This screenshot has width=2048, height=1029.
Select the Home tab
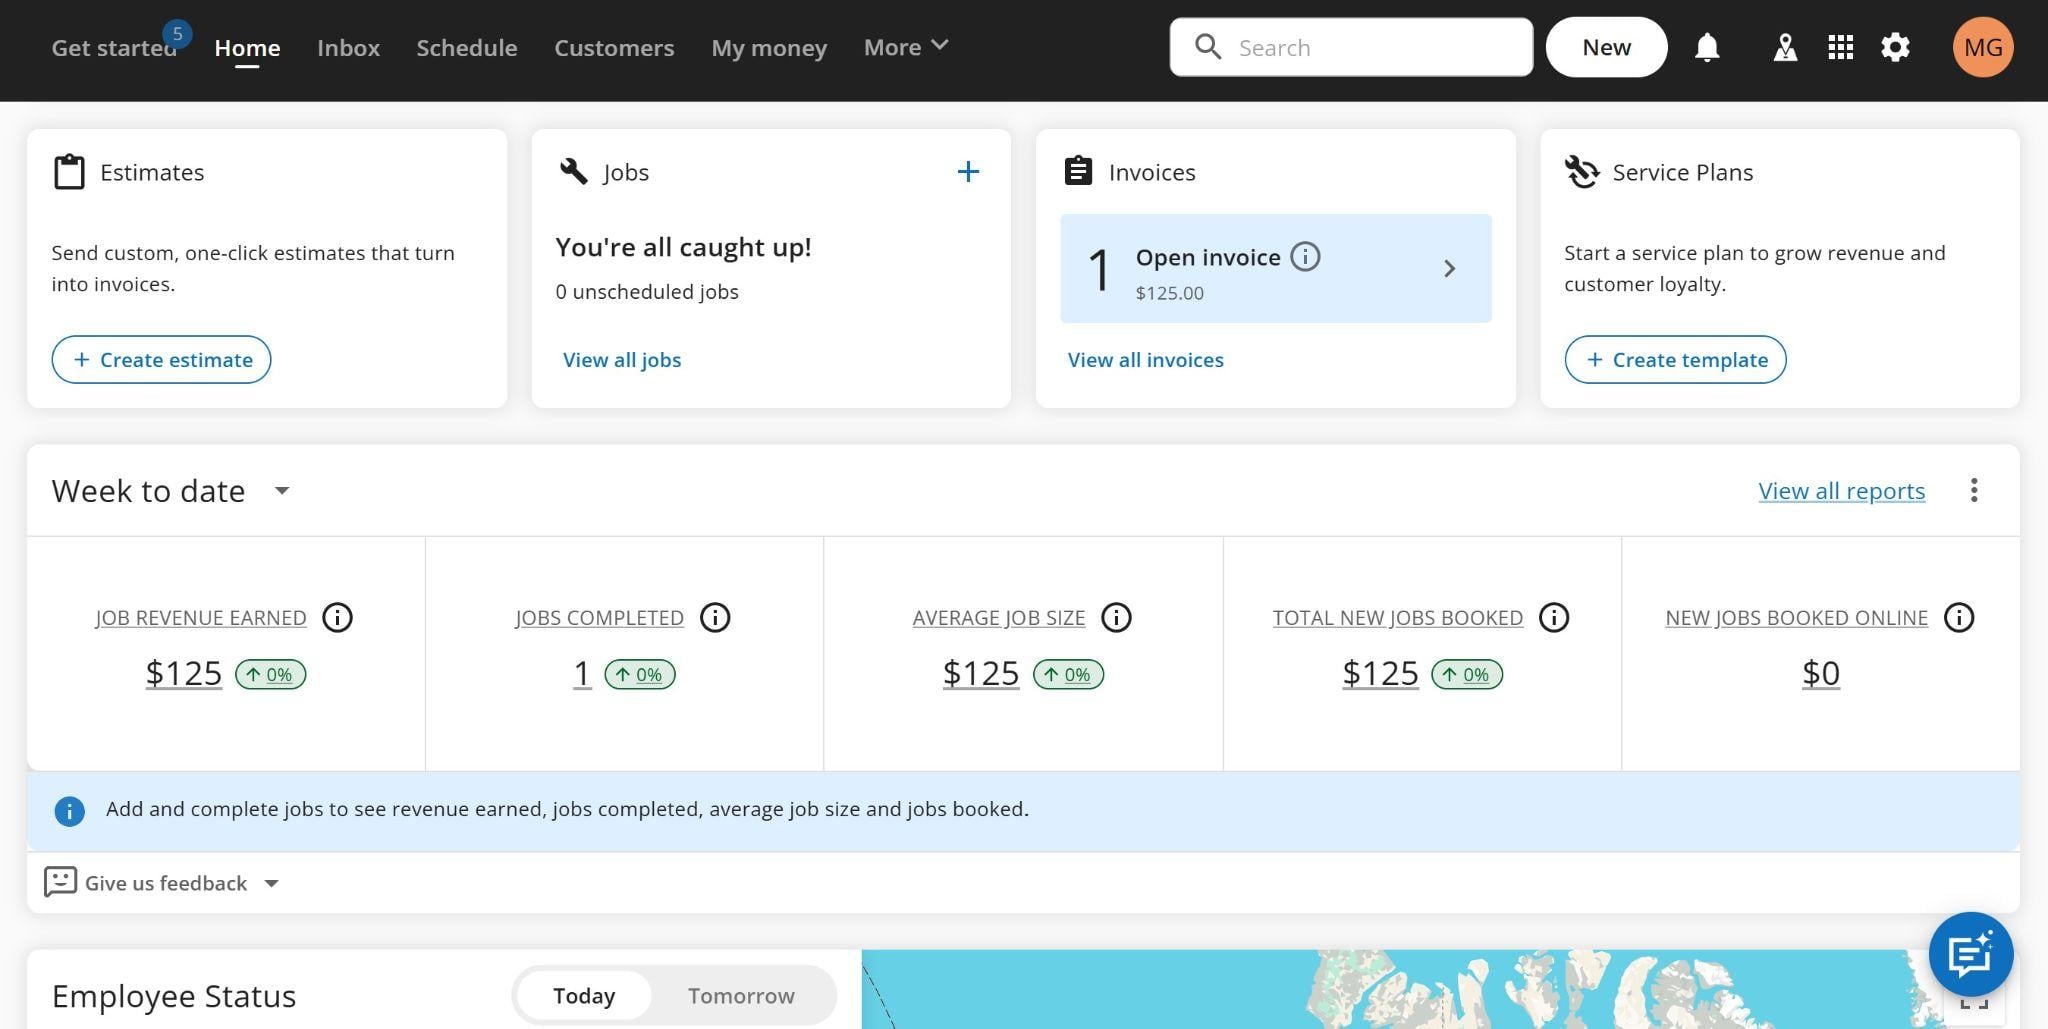click(x=247, y=48)
